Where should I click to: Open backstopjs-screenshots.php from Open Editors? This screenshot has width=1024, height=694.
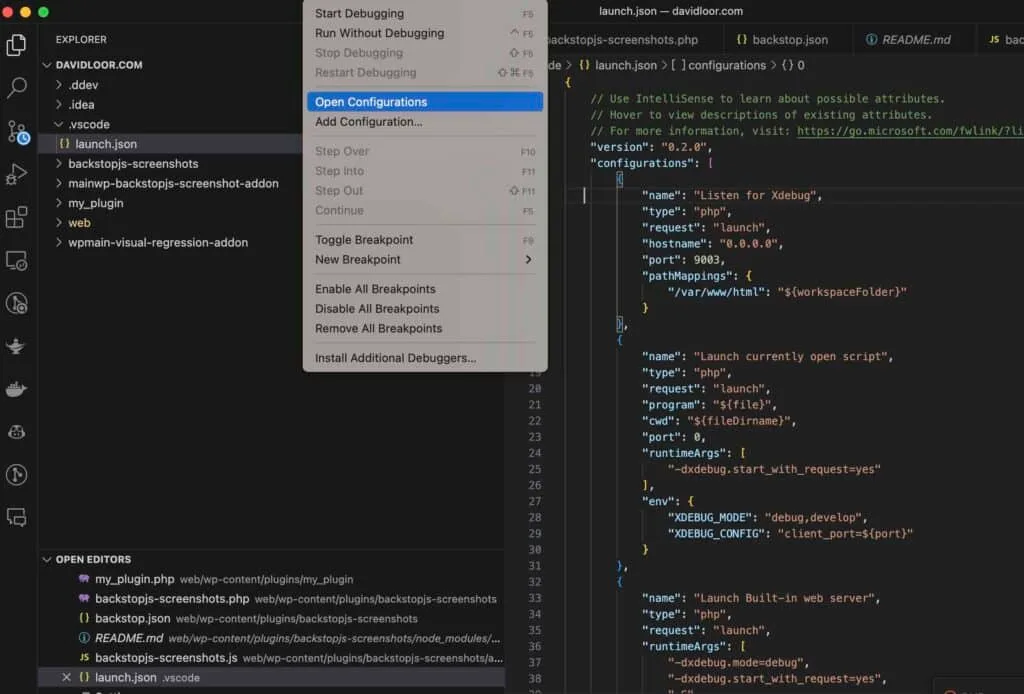(x=172, y=599)
